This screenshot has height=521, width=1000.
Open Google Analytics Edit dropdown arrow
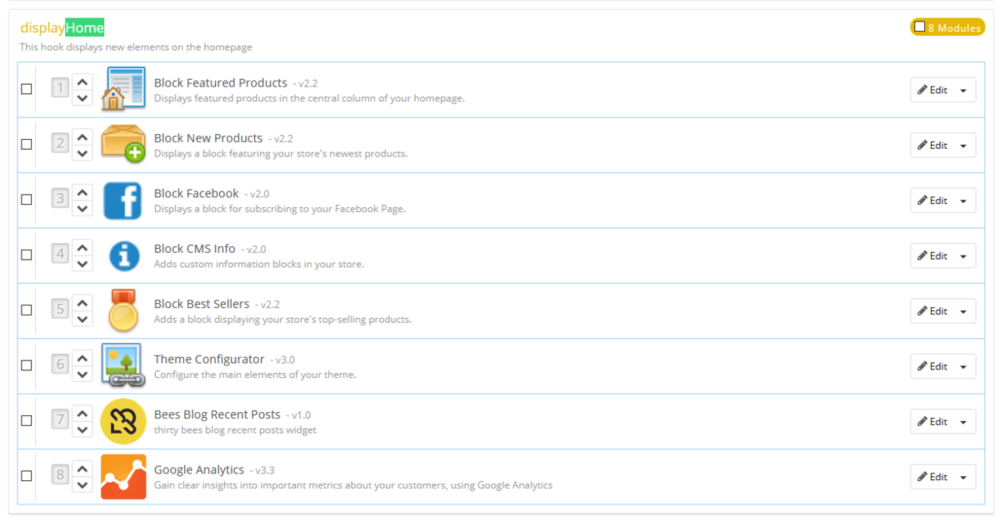click(963, 477)
